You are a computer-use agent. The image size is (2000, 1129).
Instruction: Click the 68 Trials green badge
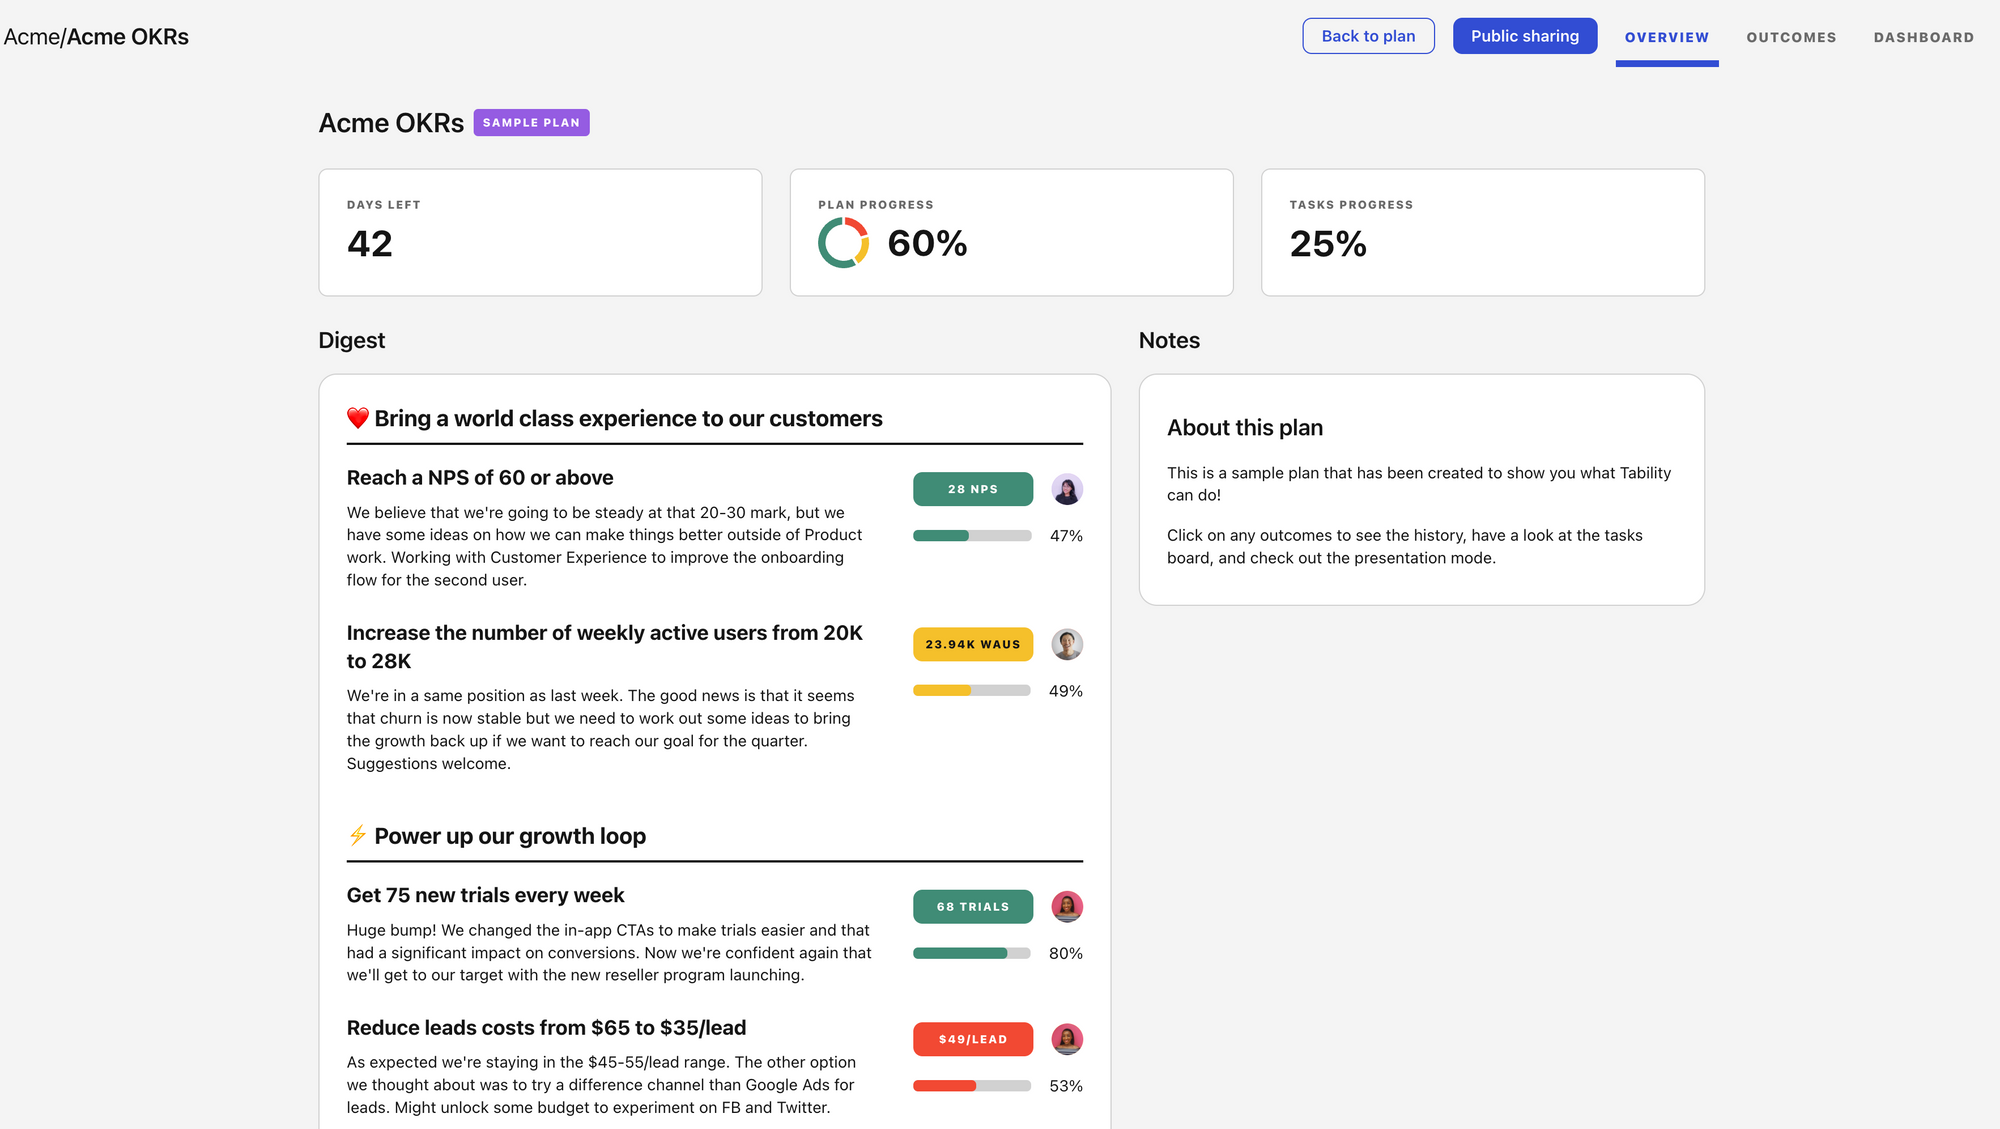click(x=972, y=907)
